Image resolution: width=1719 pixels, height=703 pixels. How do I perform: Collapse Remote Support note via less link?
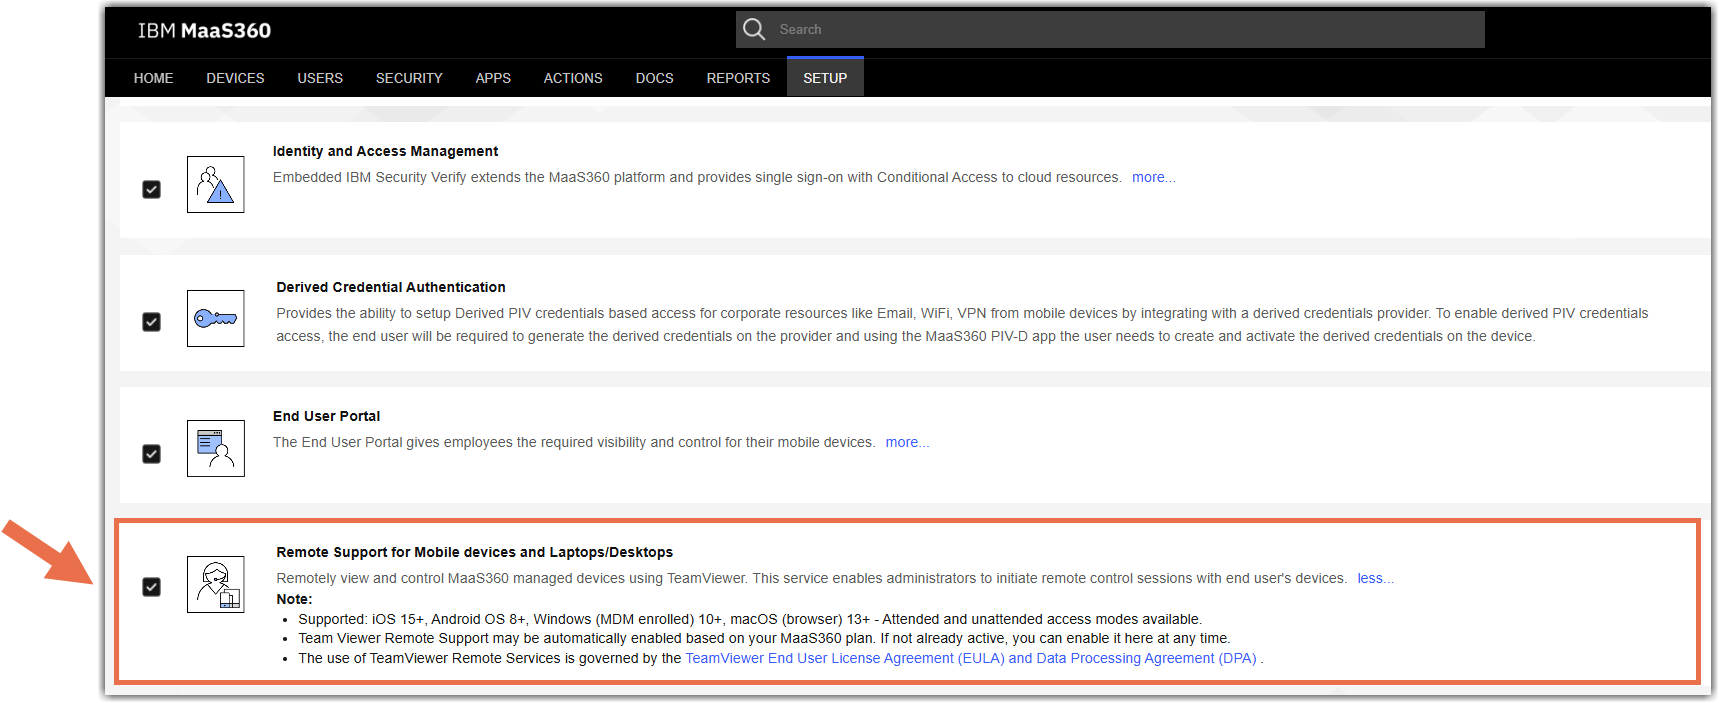pyautogui.click(x=1375, y=578)
